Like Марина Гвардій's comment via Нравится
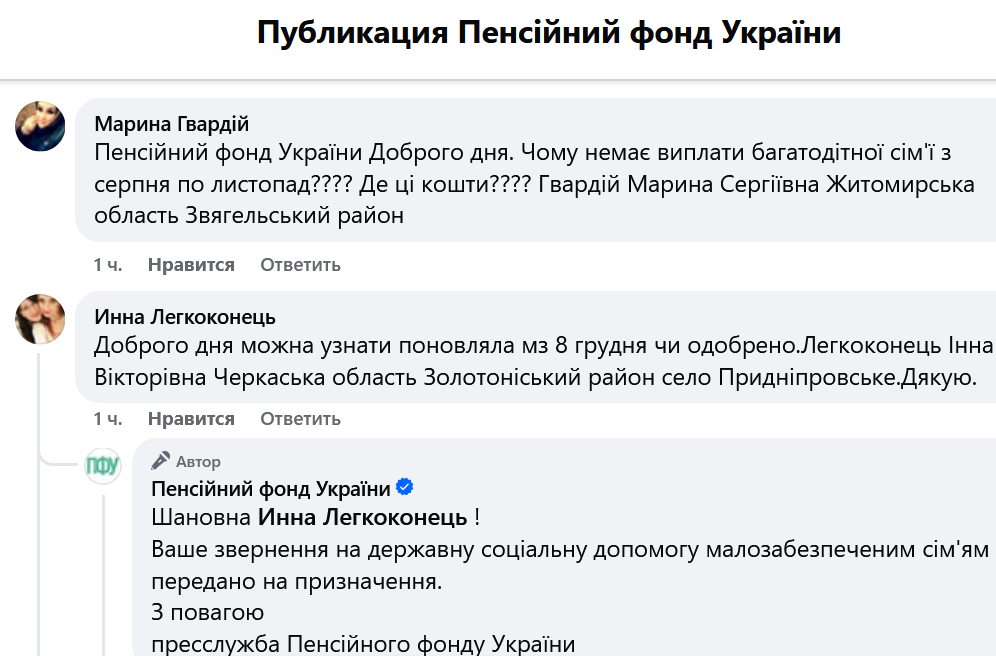996x656 pixels. point(191,265)
